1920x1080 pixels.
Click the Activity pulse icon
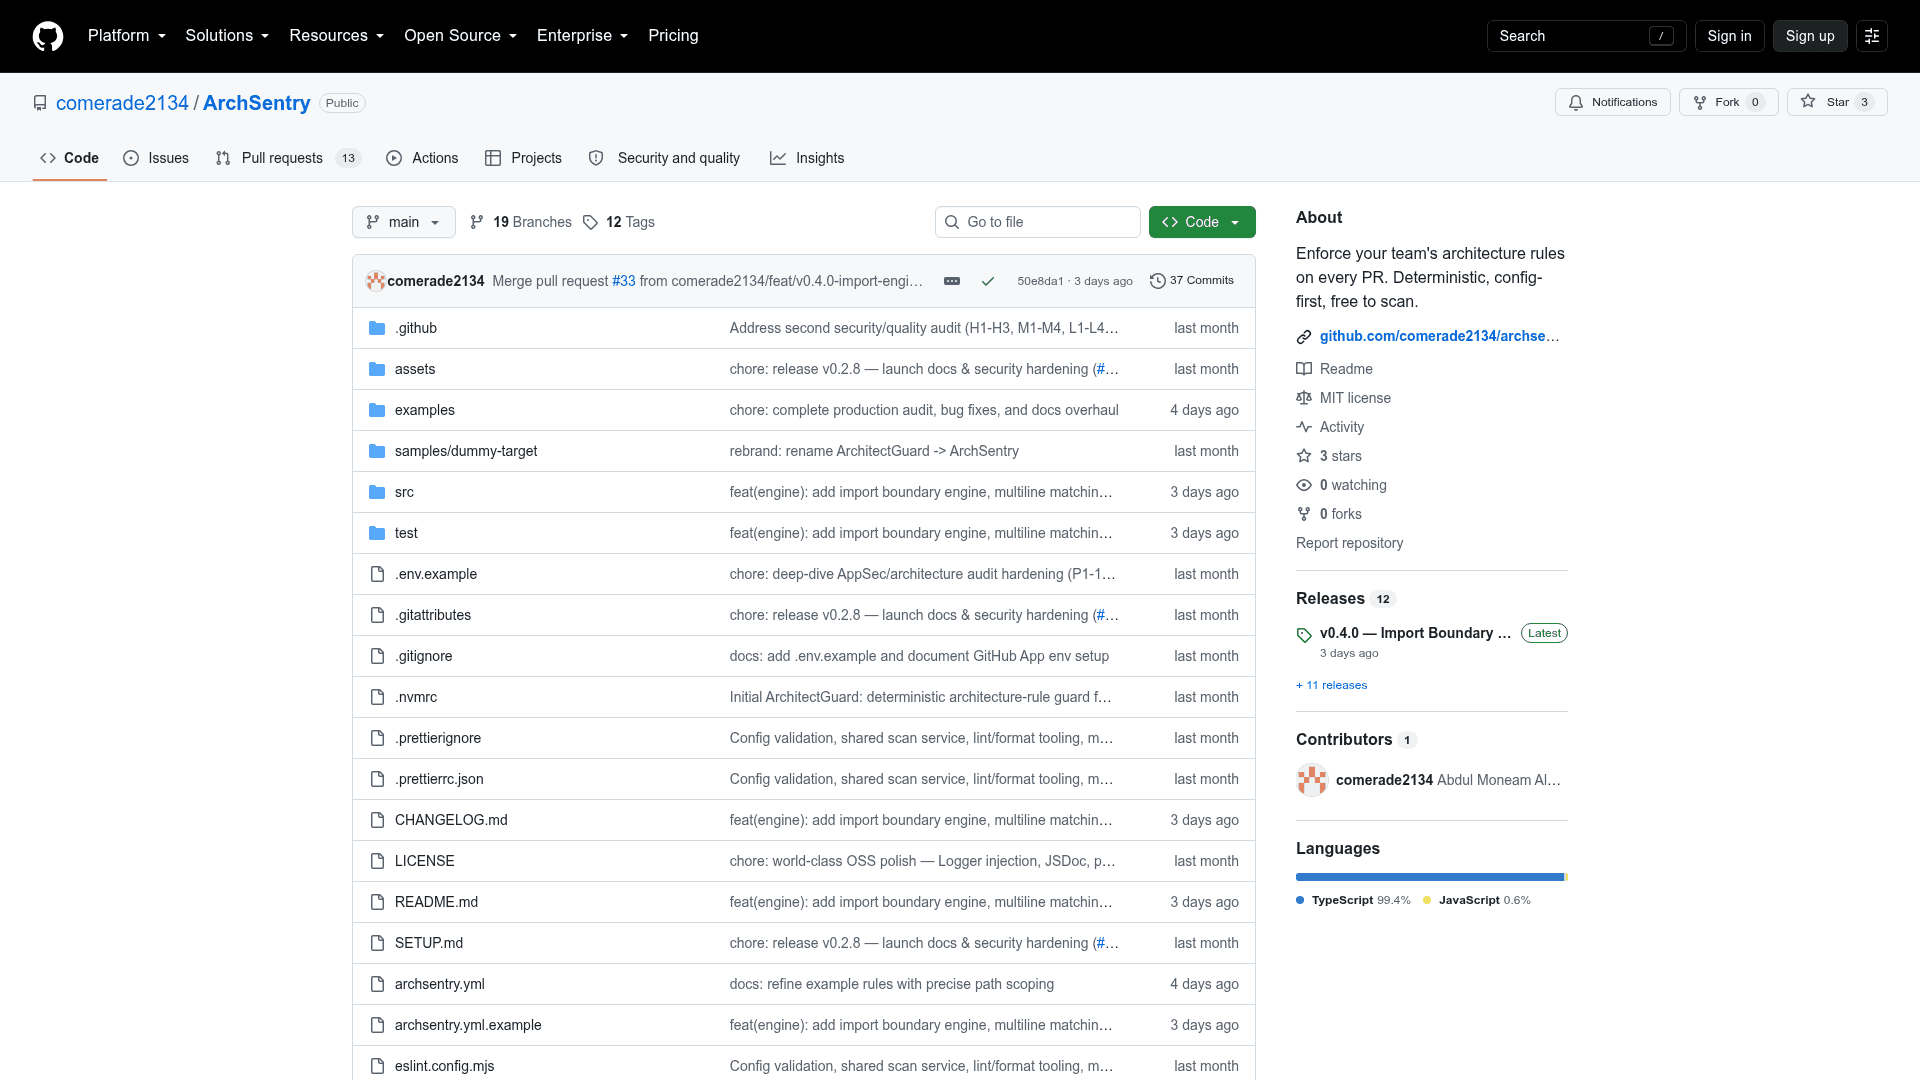[1304, 427]
